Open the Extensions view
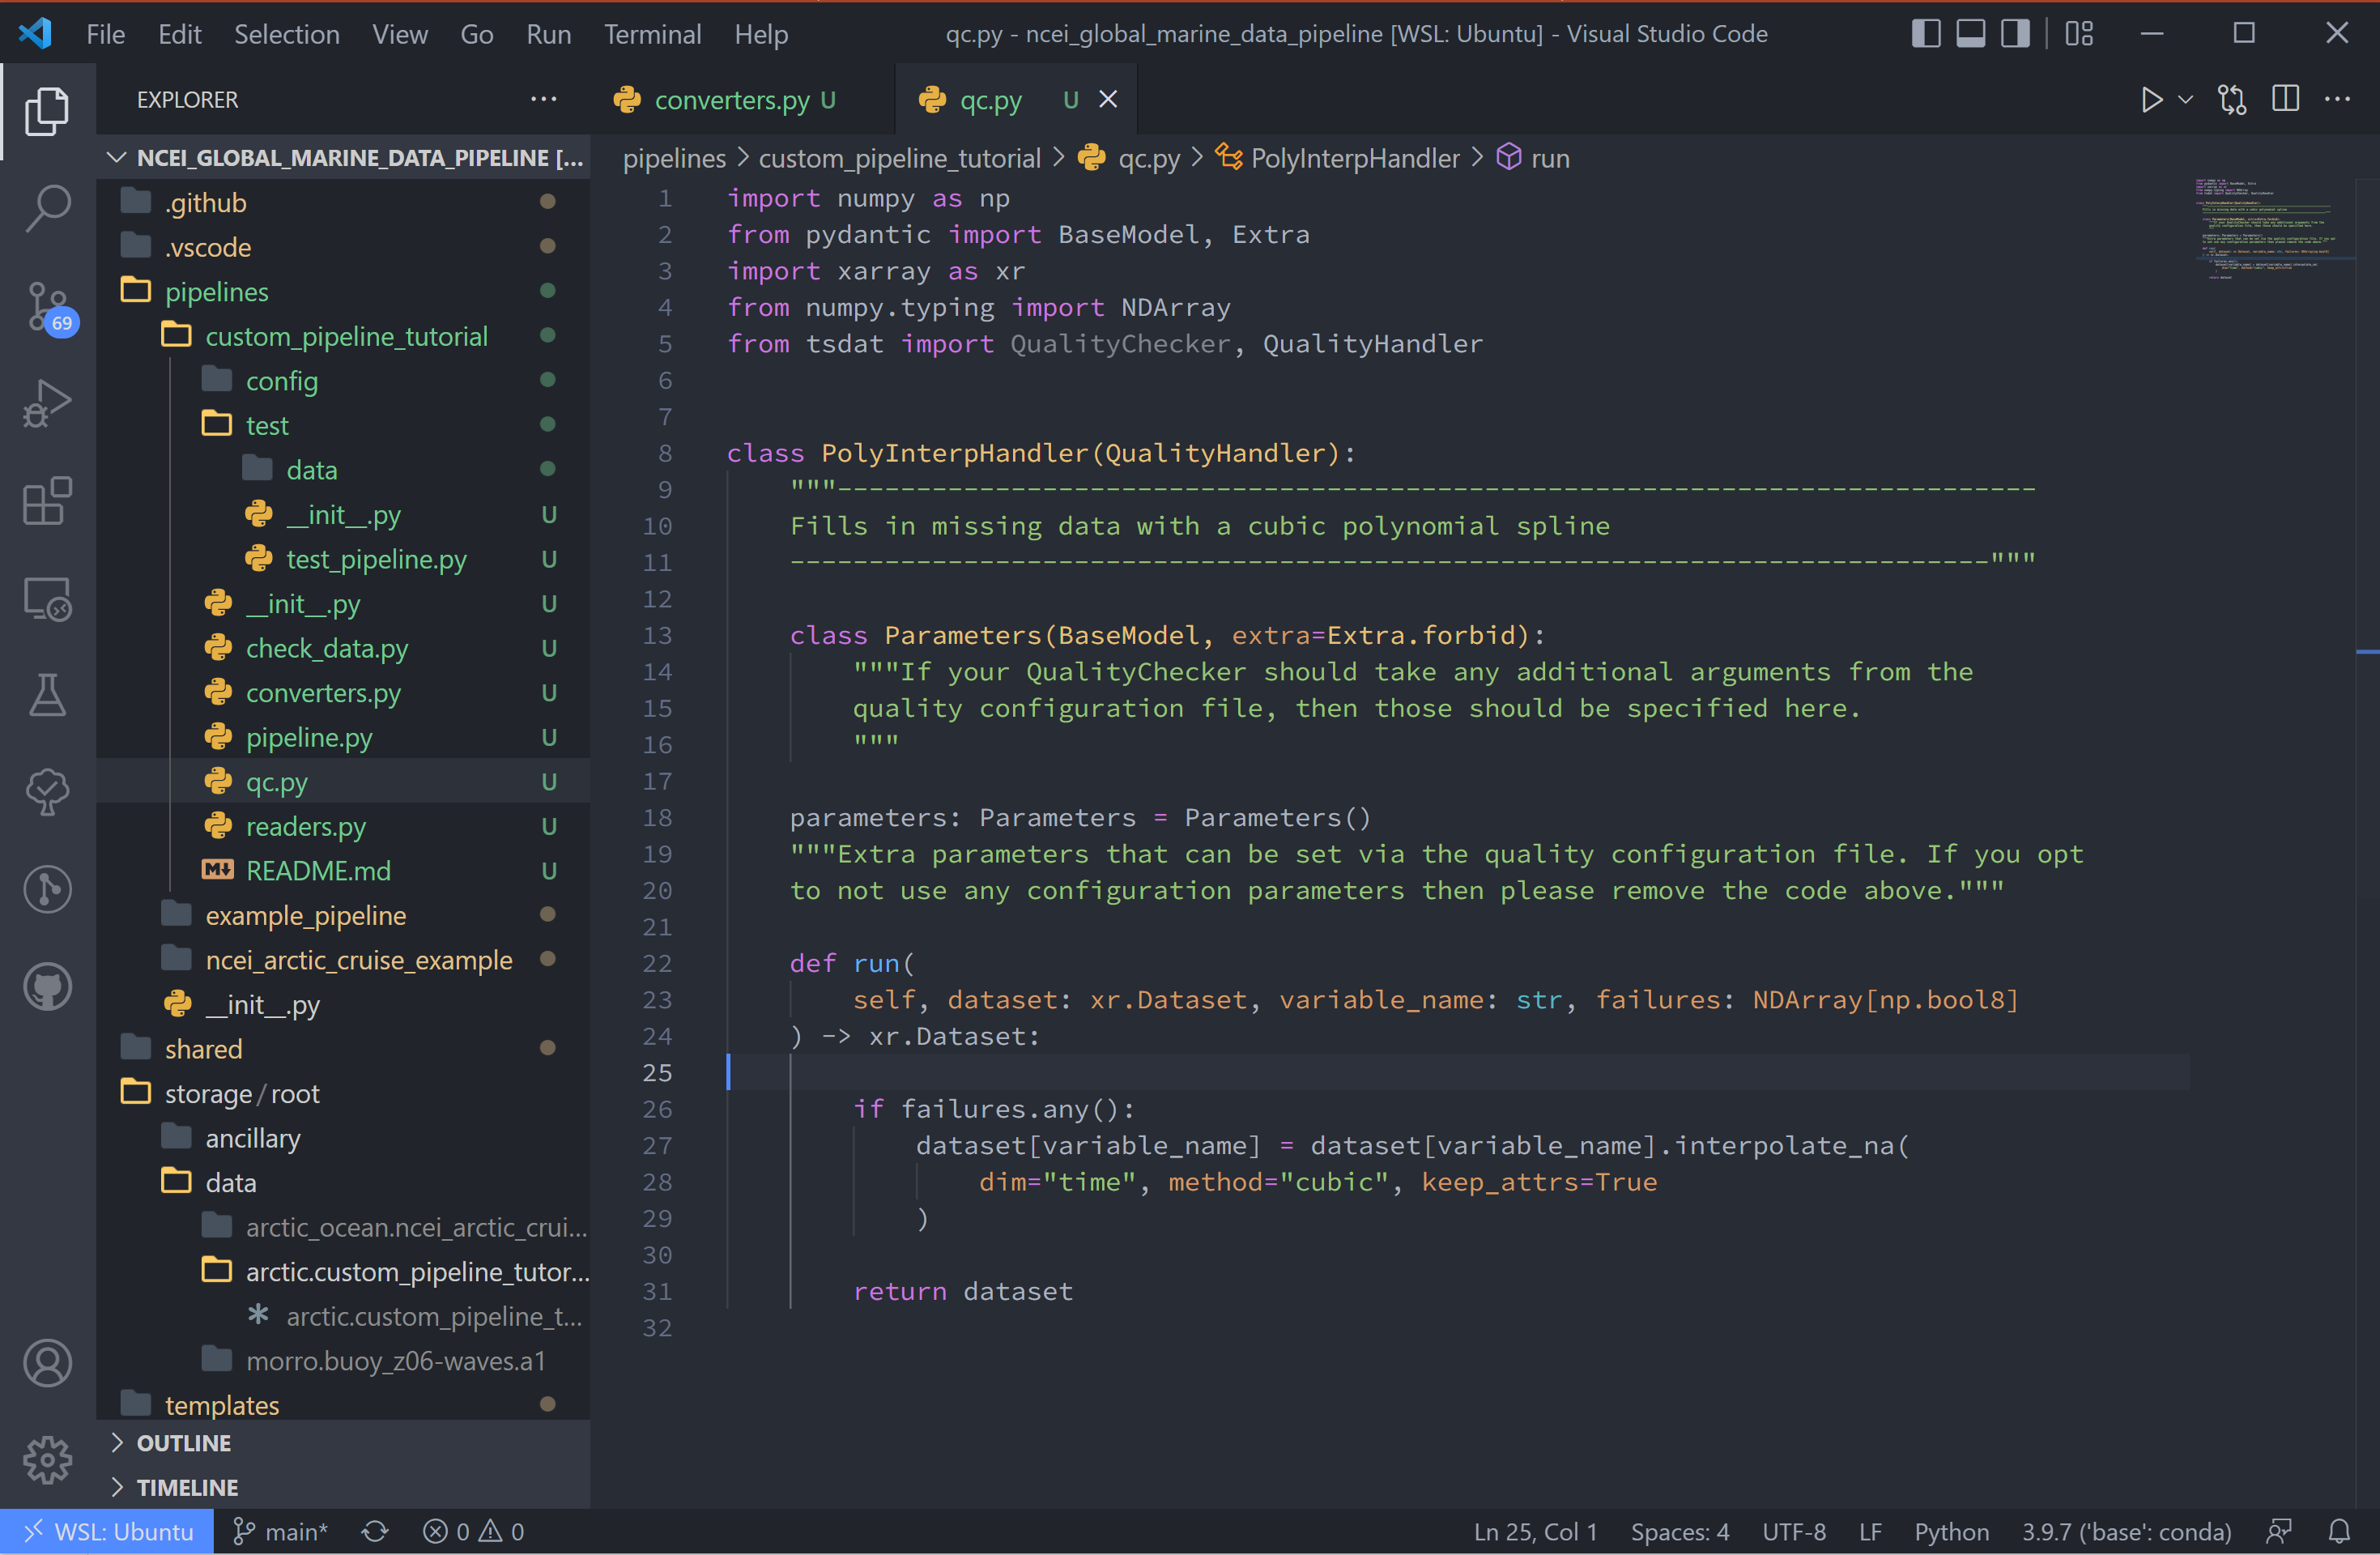The image size is (2380, 1555). tap(47, 500)
